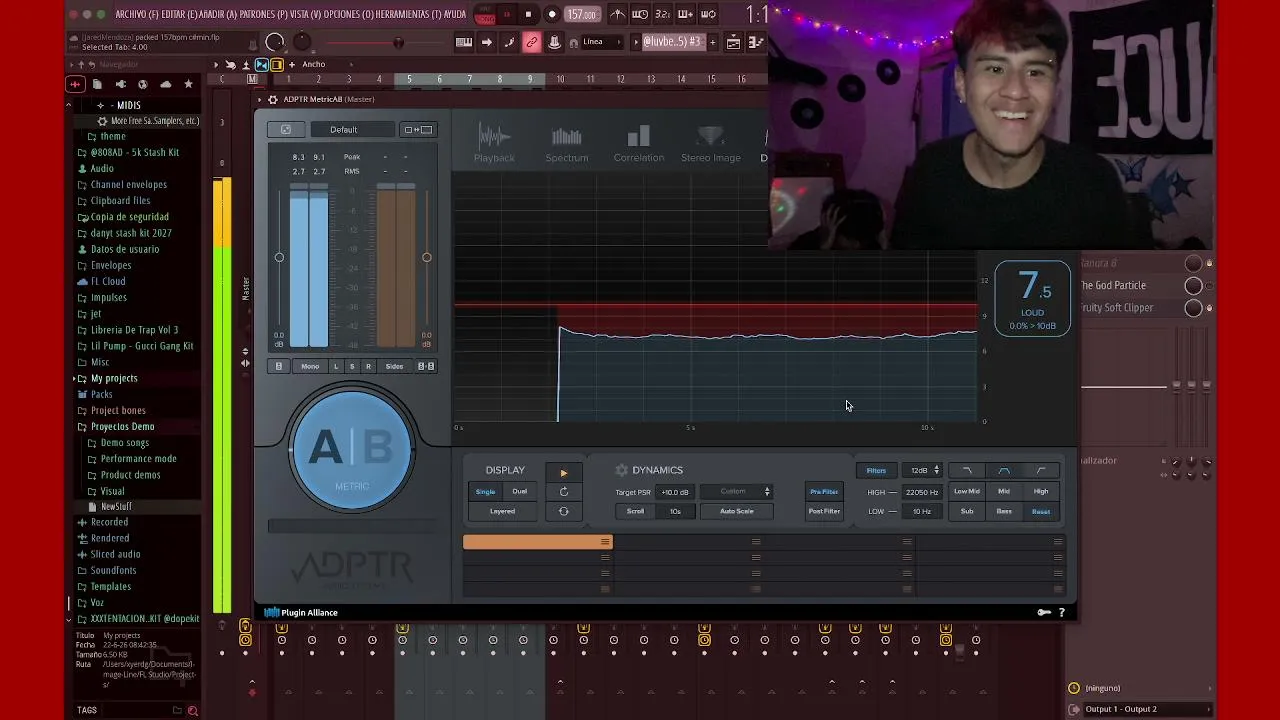The height and width of the screenshot is (720, 1280).
Task: Open the Dynamics settings gear
Action: [621, 470]
